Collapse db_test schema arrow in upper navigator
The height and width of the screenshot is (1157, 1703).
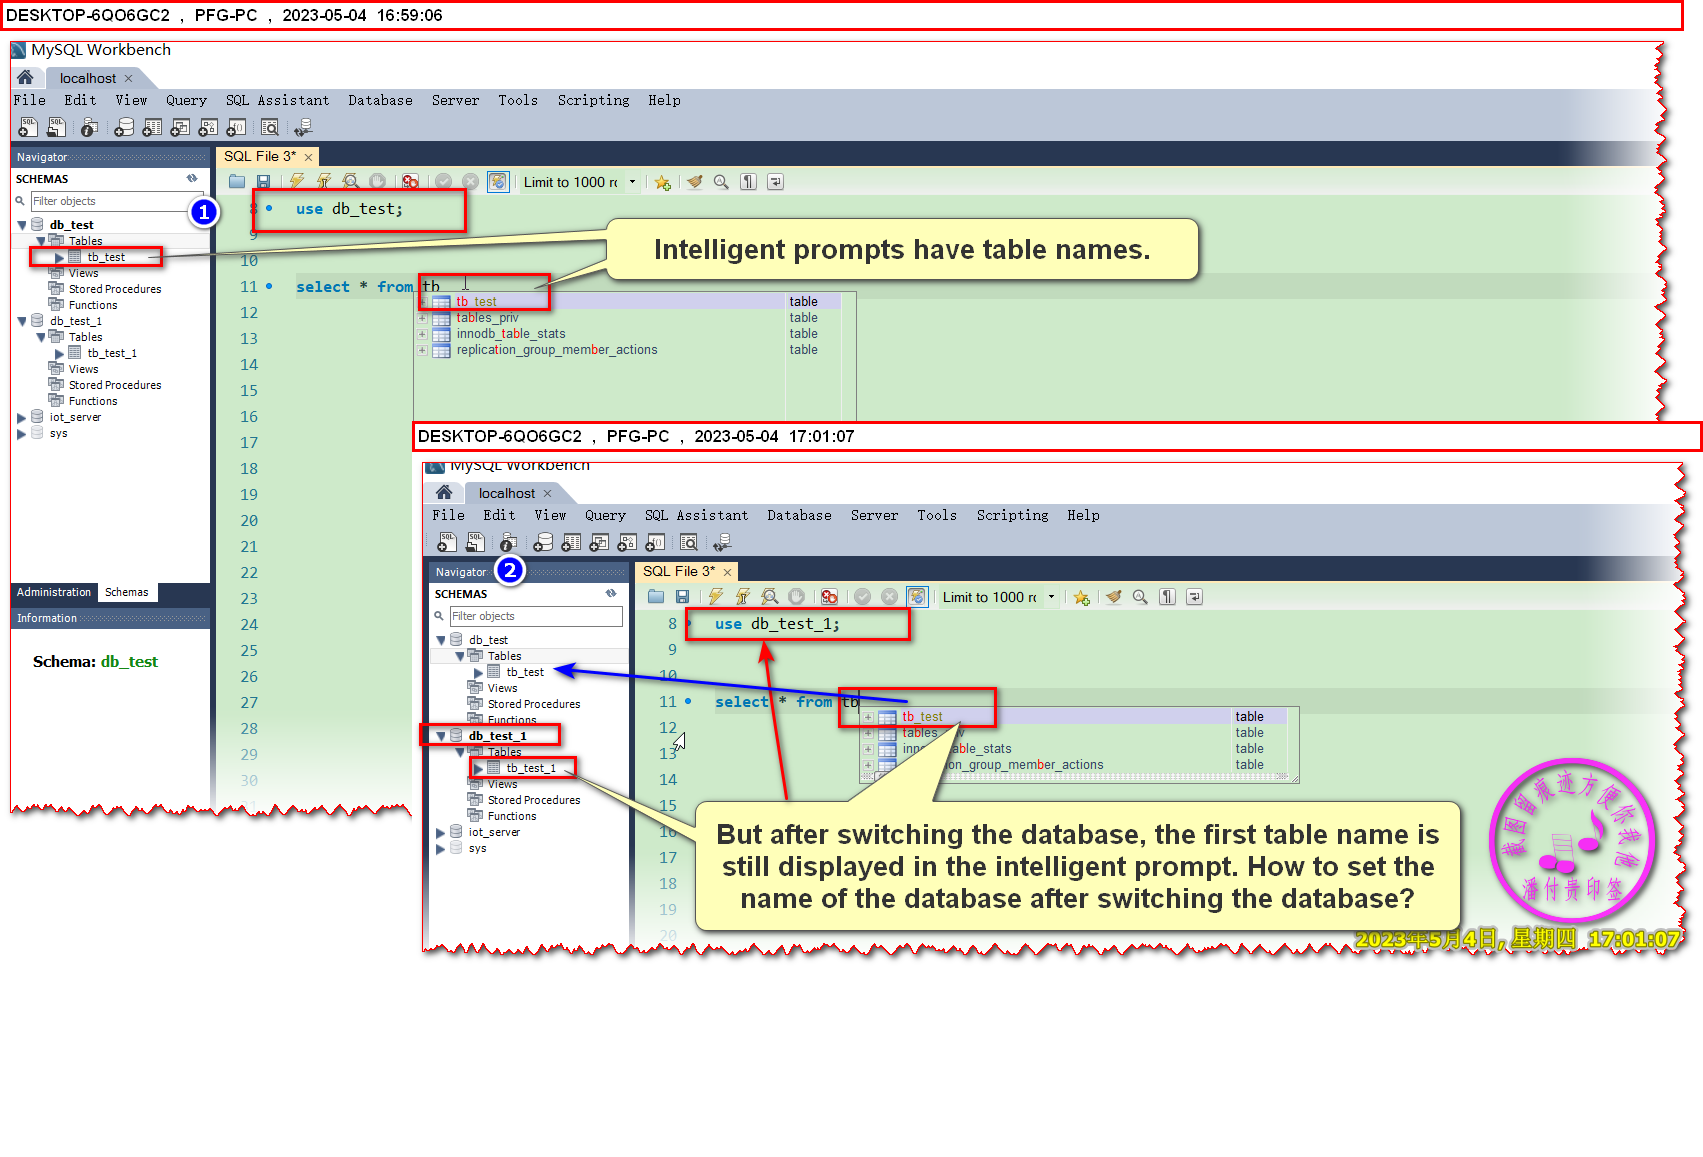click(22, 225)
